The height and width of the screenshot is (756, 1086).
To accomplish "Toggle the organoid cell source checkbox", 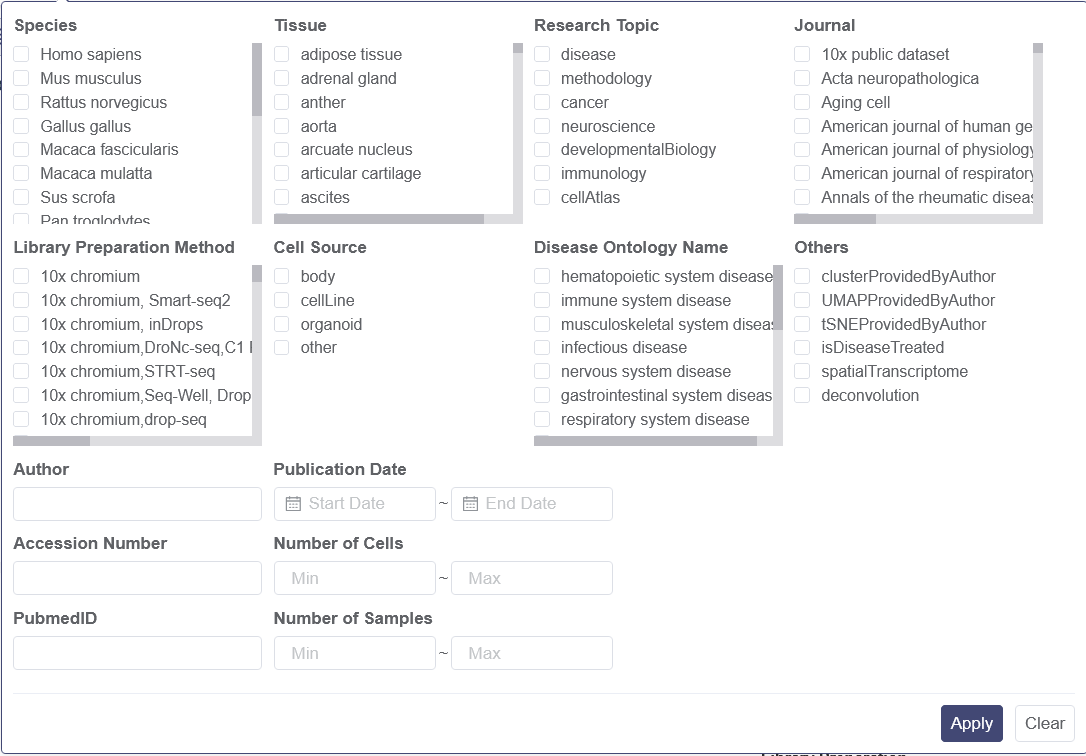I will [x=282, y=324].
